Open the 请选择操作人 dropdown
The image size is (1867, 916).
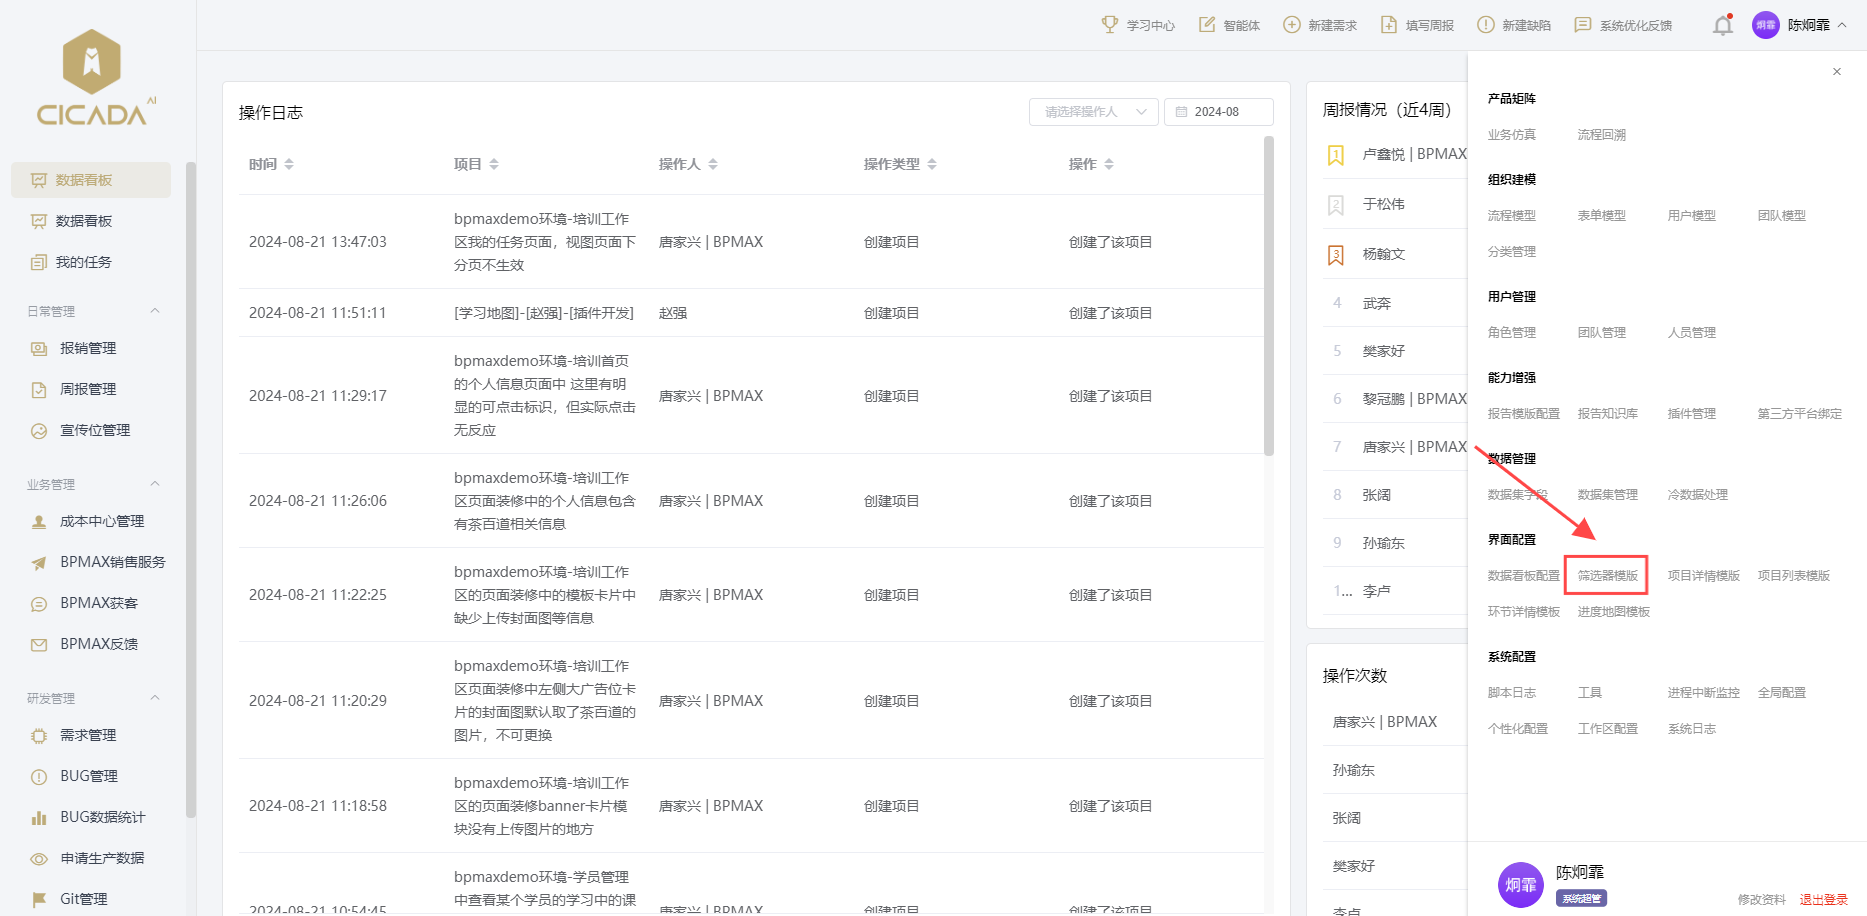(x=1093, y=112)
